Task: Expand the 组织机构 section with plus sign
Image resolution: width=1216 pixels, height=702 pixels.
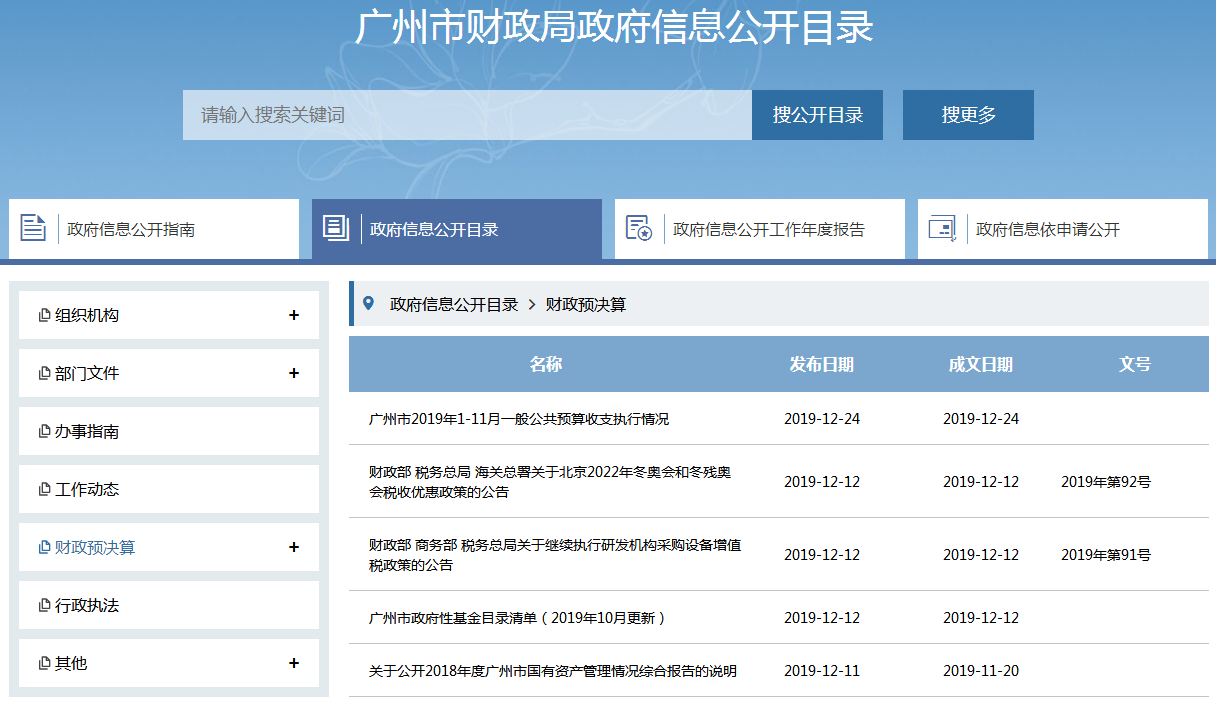Action: pos(294,316)
